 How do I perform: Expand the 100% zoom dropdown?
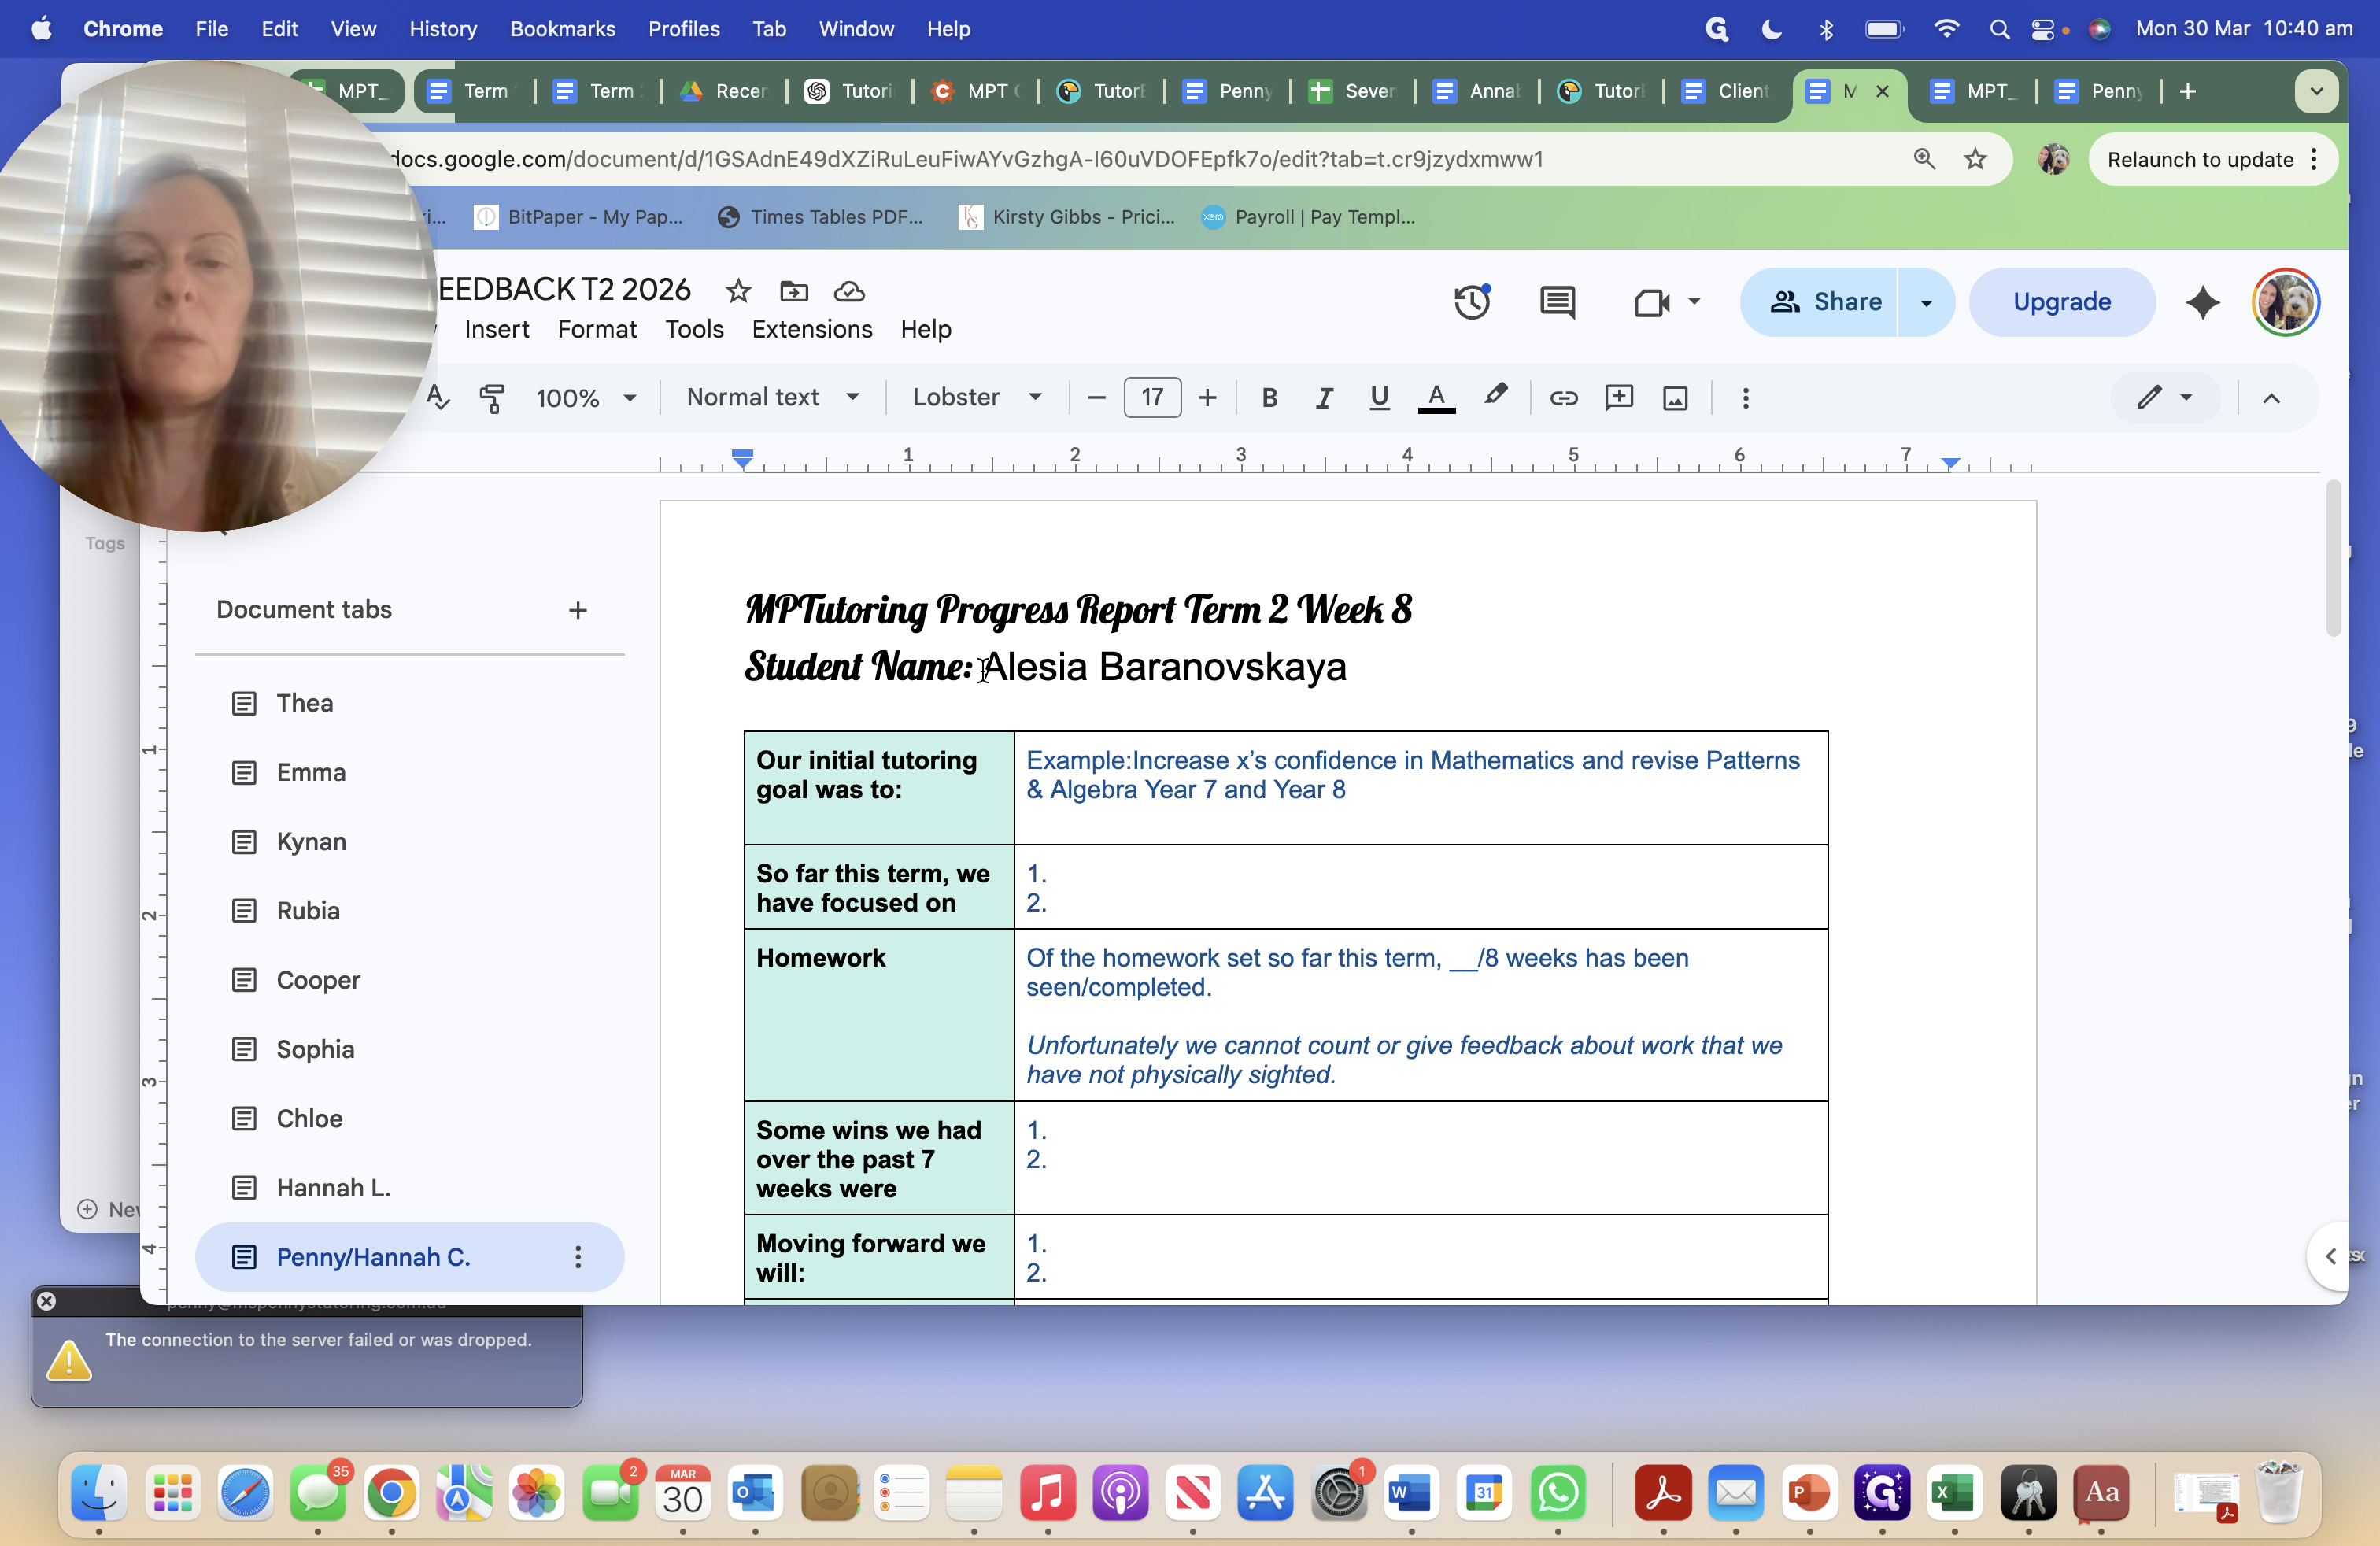tap(585, 398)
